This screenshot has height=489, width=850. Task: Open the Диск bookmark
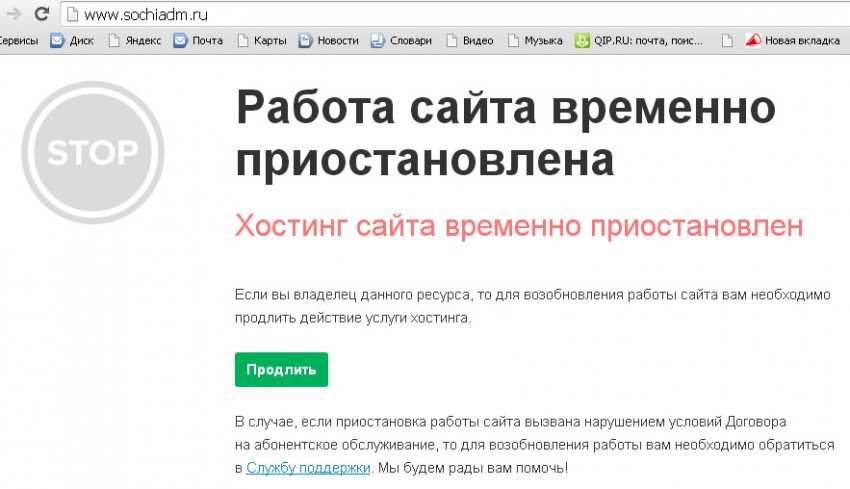73,41
